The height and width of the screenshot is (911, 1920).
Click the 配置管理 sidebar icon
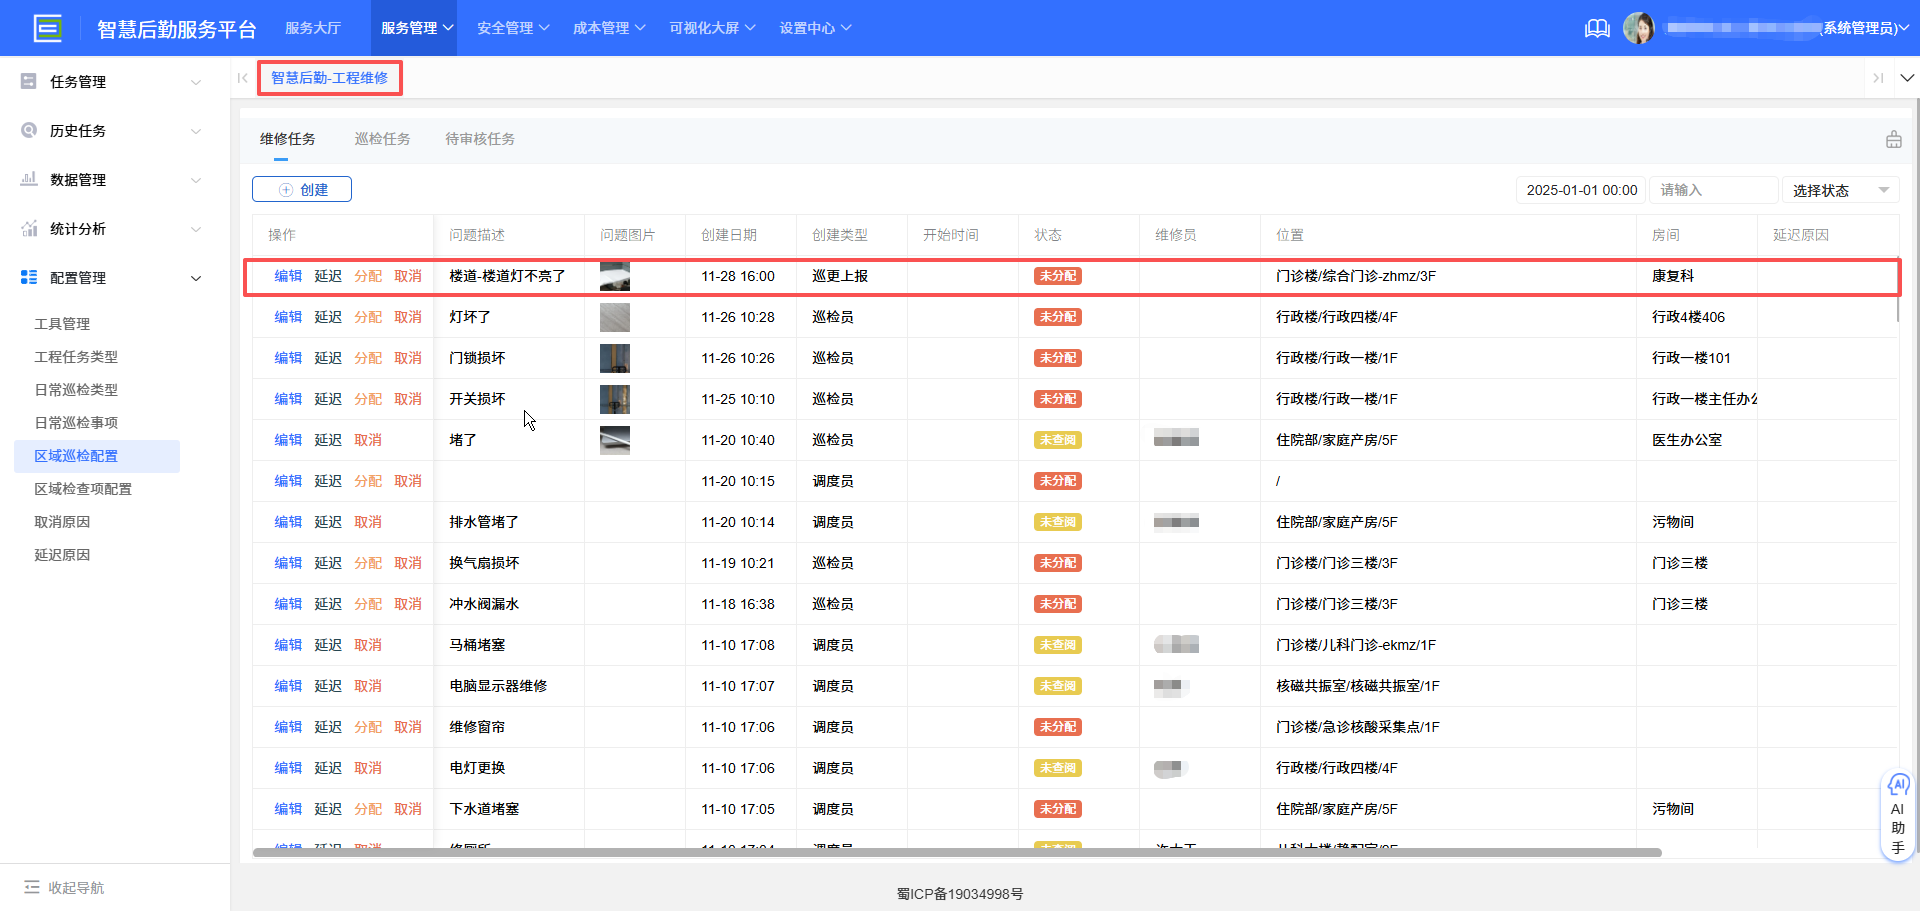(28, 277)
